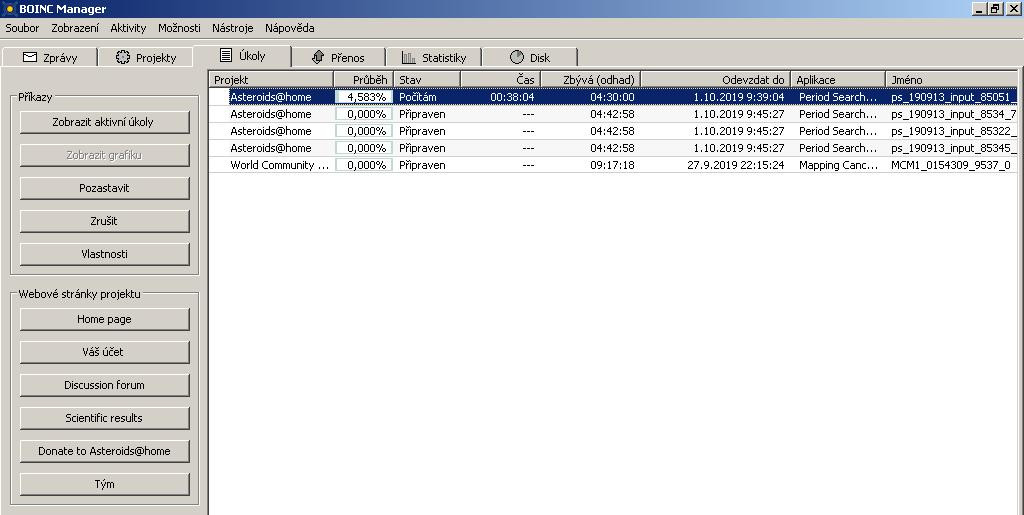Open the Aktivity menu
Viewport: 1024px width, 515px height.
[x=128, y=28]
